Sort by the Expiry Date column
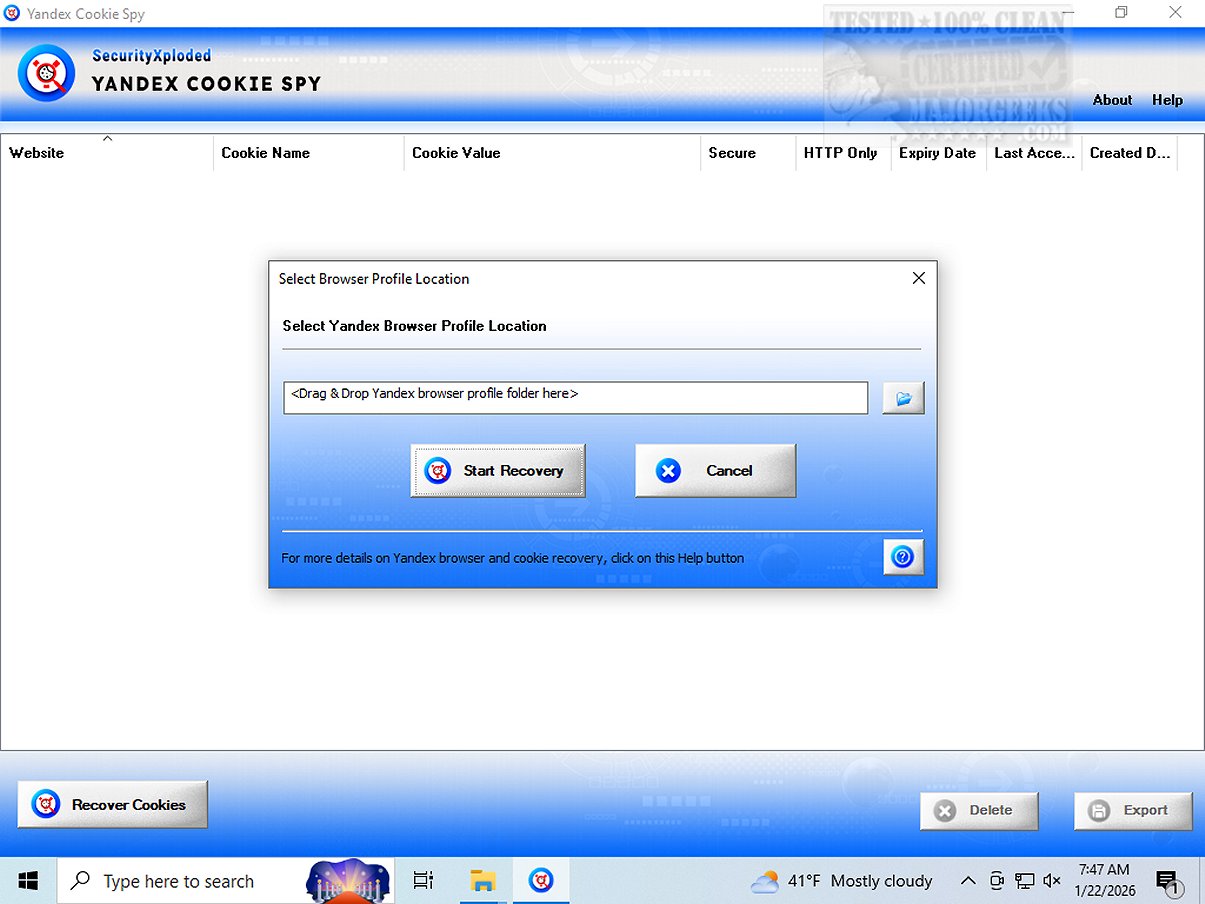1205x904 pixels. (938, 153)
